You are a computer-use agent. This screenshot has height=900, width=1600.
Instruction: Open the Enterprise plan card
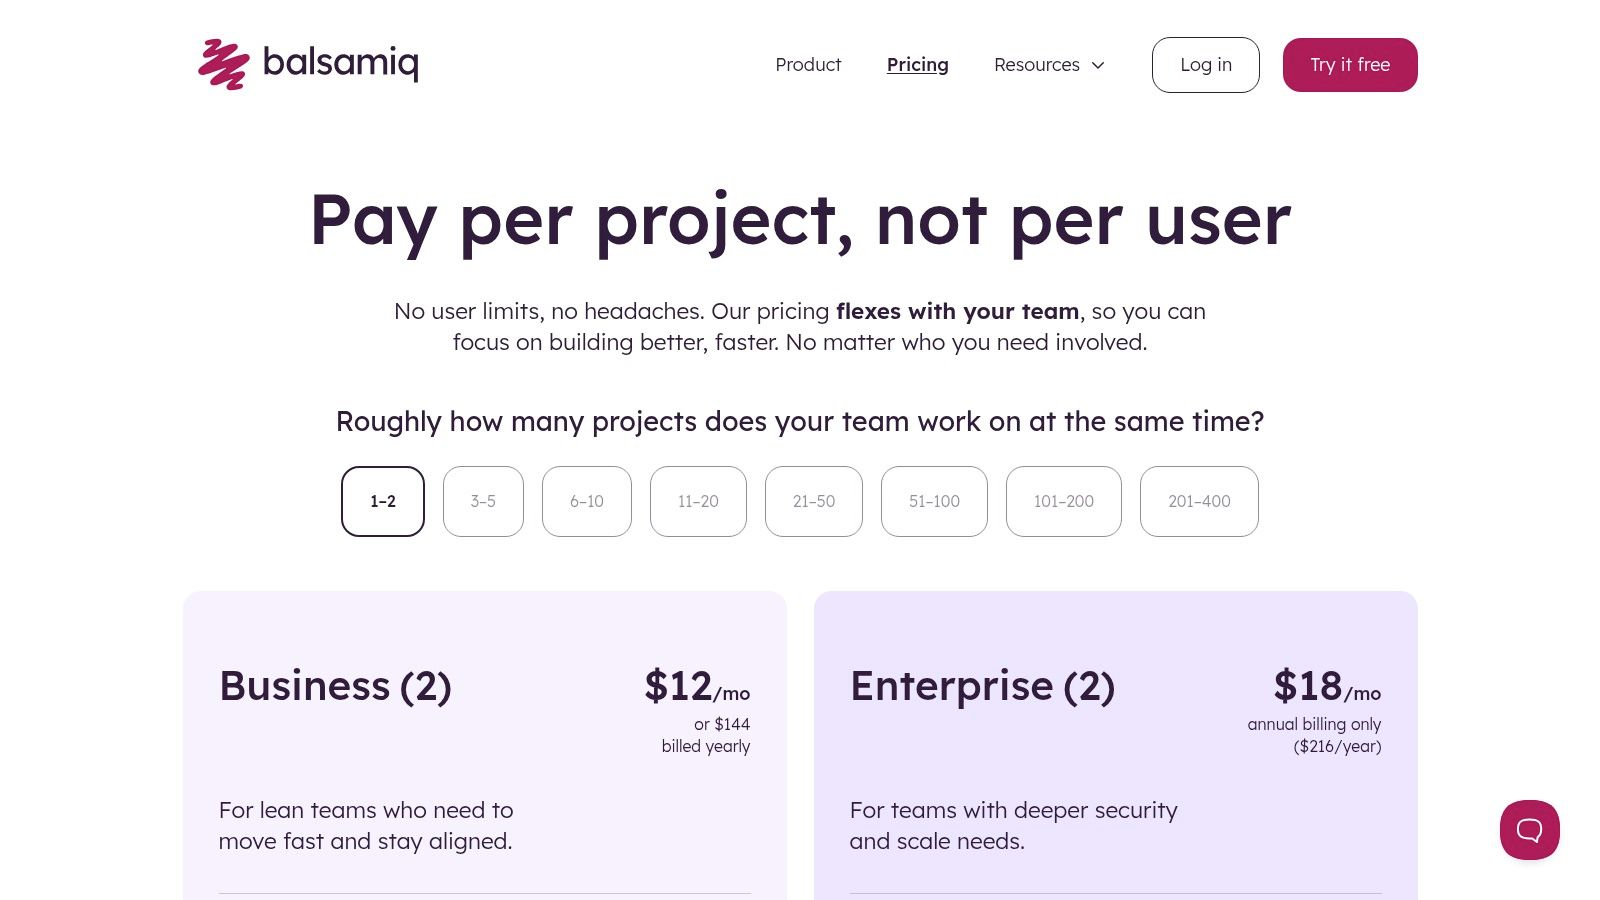point(1115,745)
